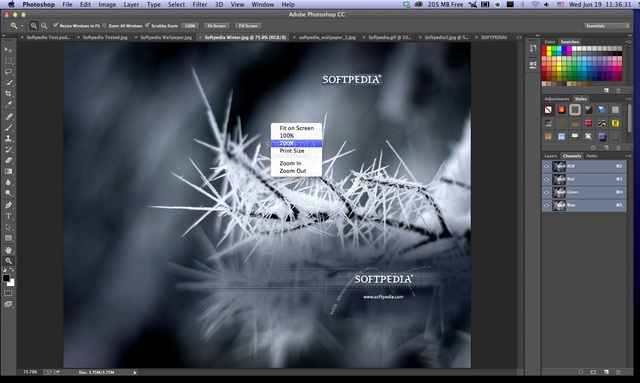This screenshot has width=640, height=383.
Task: Select the Eyedropper tool
Action: coord(8,105)
